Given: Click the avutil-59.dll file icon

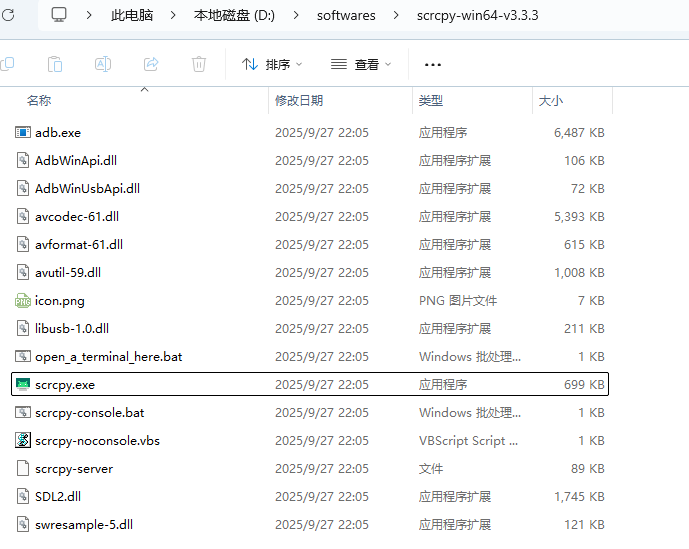Looking at the screenshot, I should tap(23, 273).
